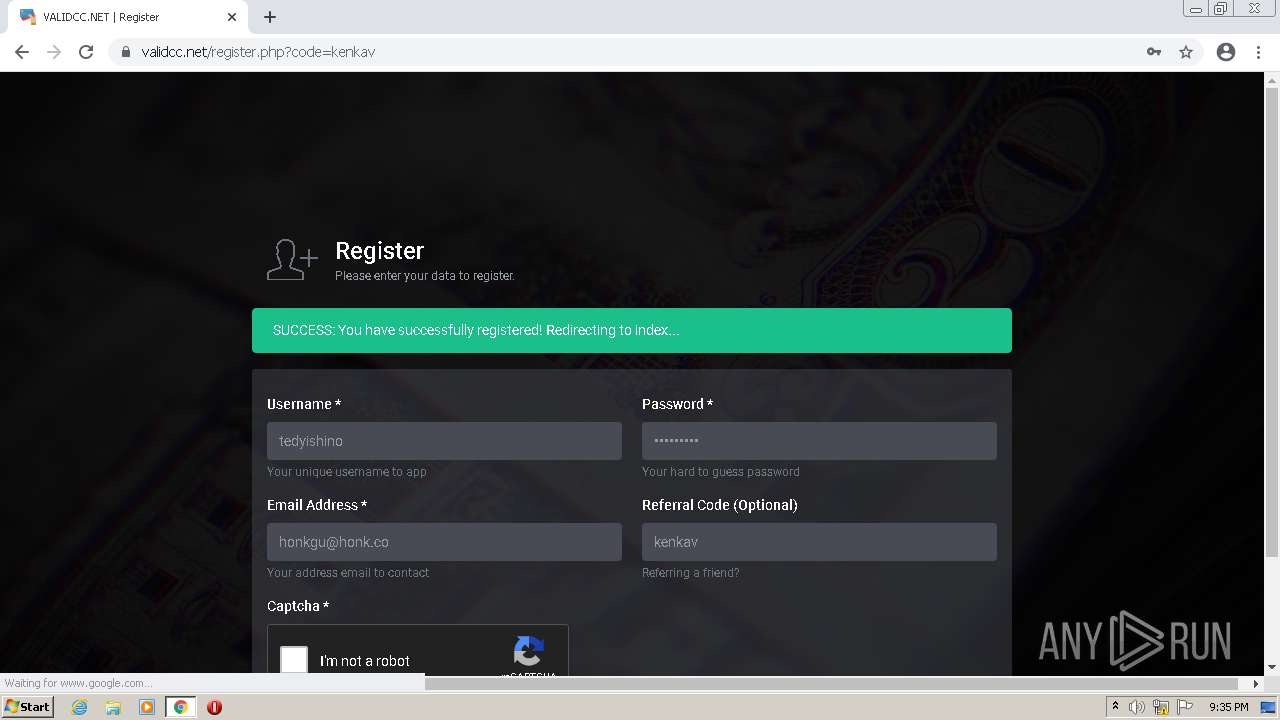
Task: Click the Referral Code field
Action: (x=819, y=542)
